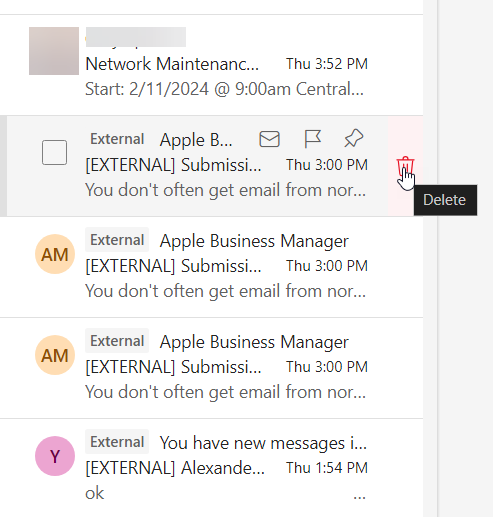The image size is (493, 517).
Task: Click External label on the Alexande... email
Action: point(117,442)
